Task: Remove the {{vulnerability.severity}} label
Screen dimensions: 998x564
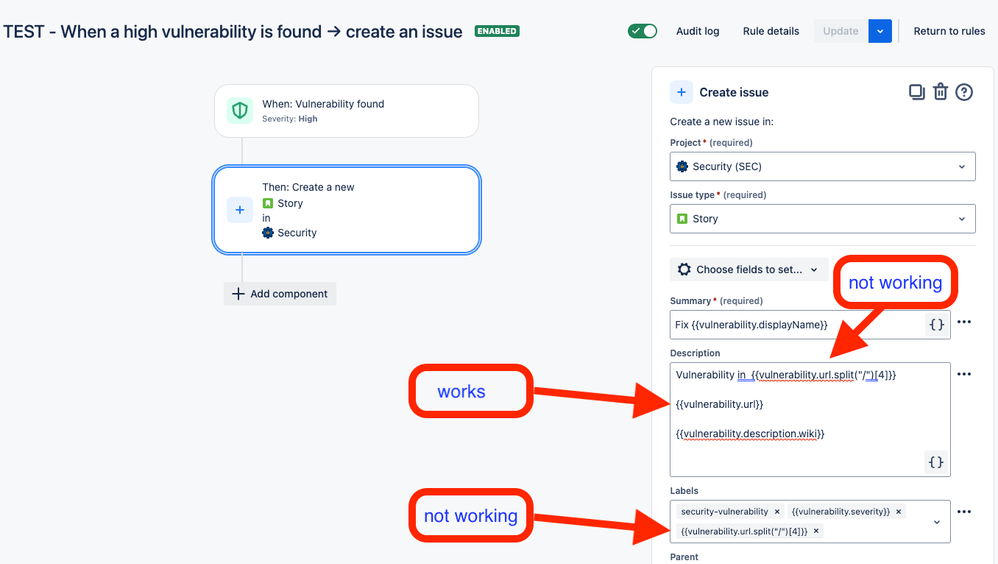Action: [x=899, y=512]
